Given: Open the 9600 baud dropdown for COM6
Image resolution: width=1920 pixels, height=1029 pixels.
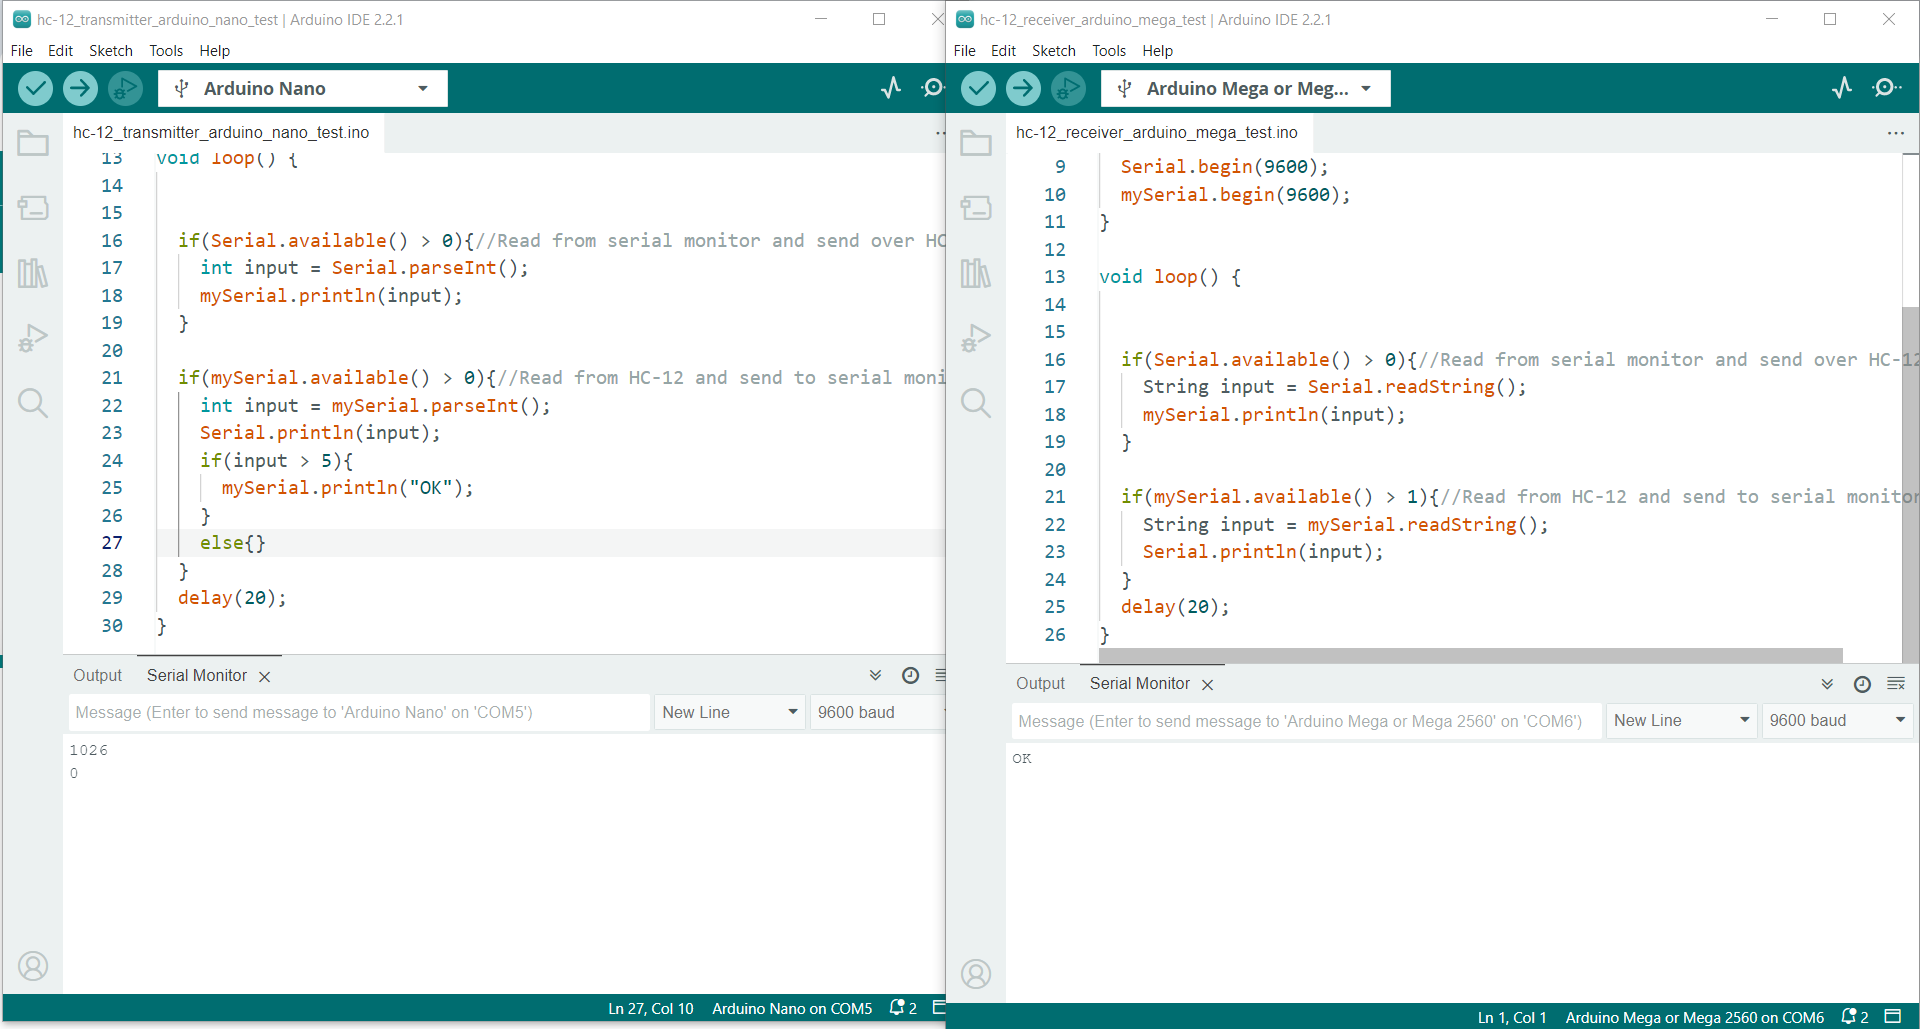Looking at the screenshot, I should pyautogui.click(x=1836, y=721).
